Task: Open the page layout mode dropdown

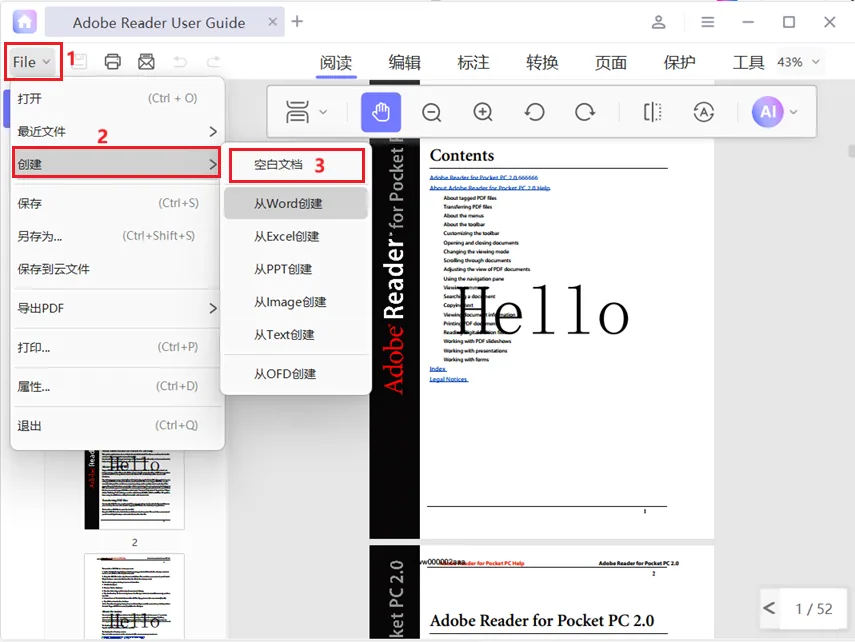Action: (x=306, y=112)
